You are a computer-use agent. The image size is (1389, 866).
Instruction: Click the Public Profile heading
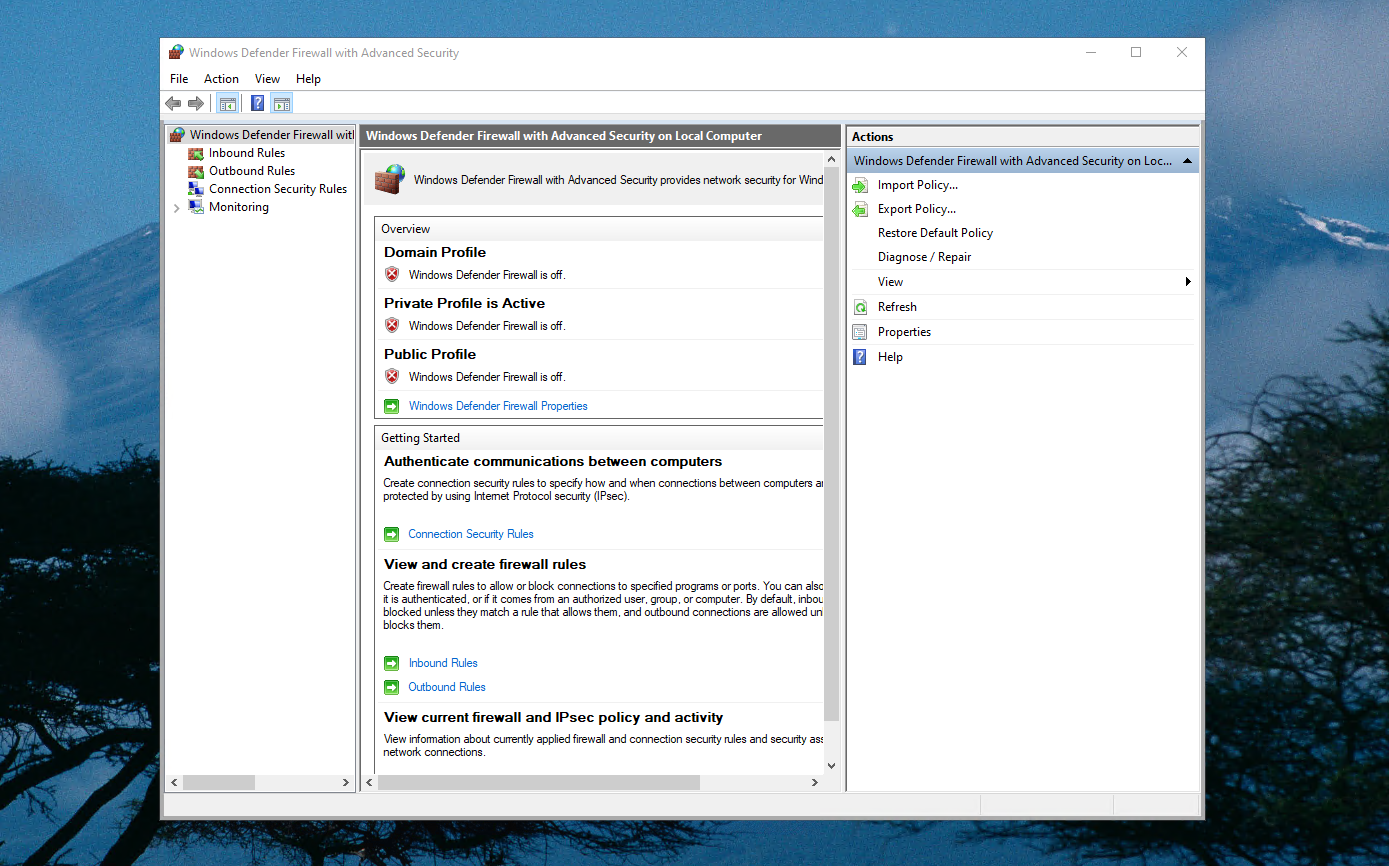coord(430,354)
